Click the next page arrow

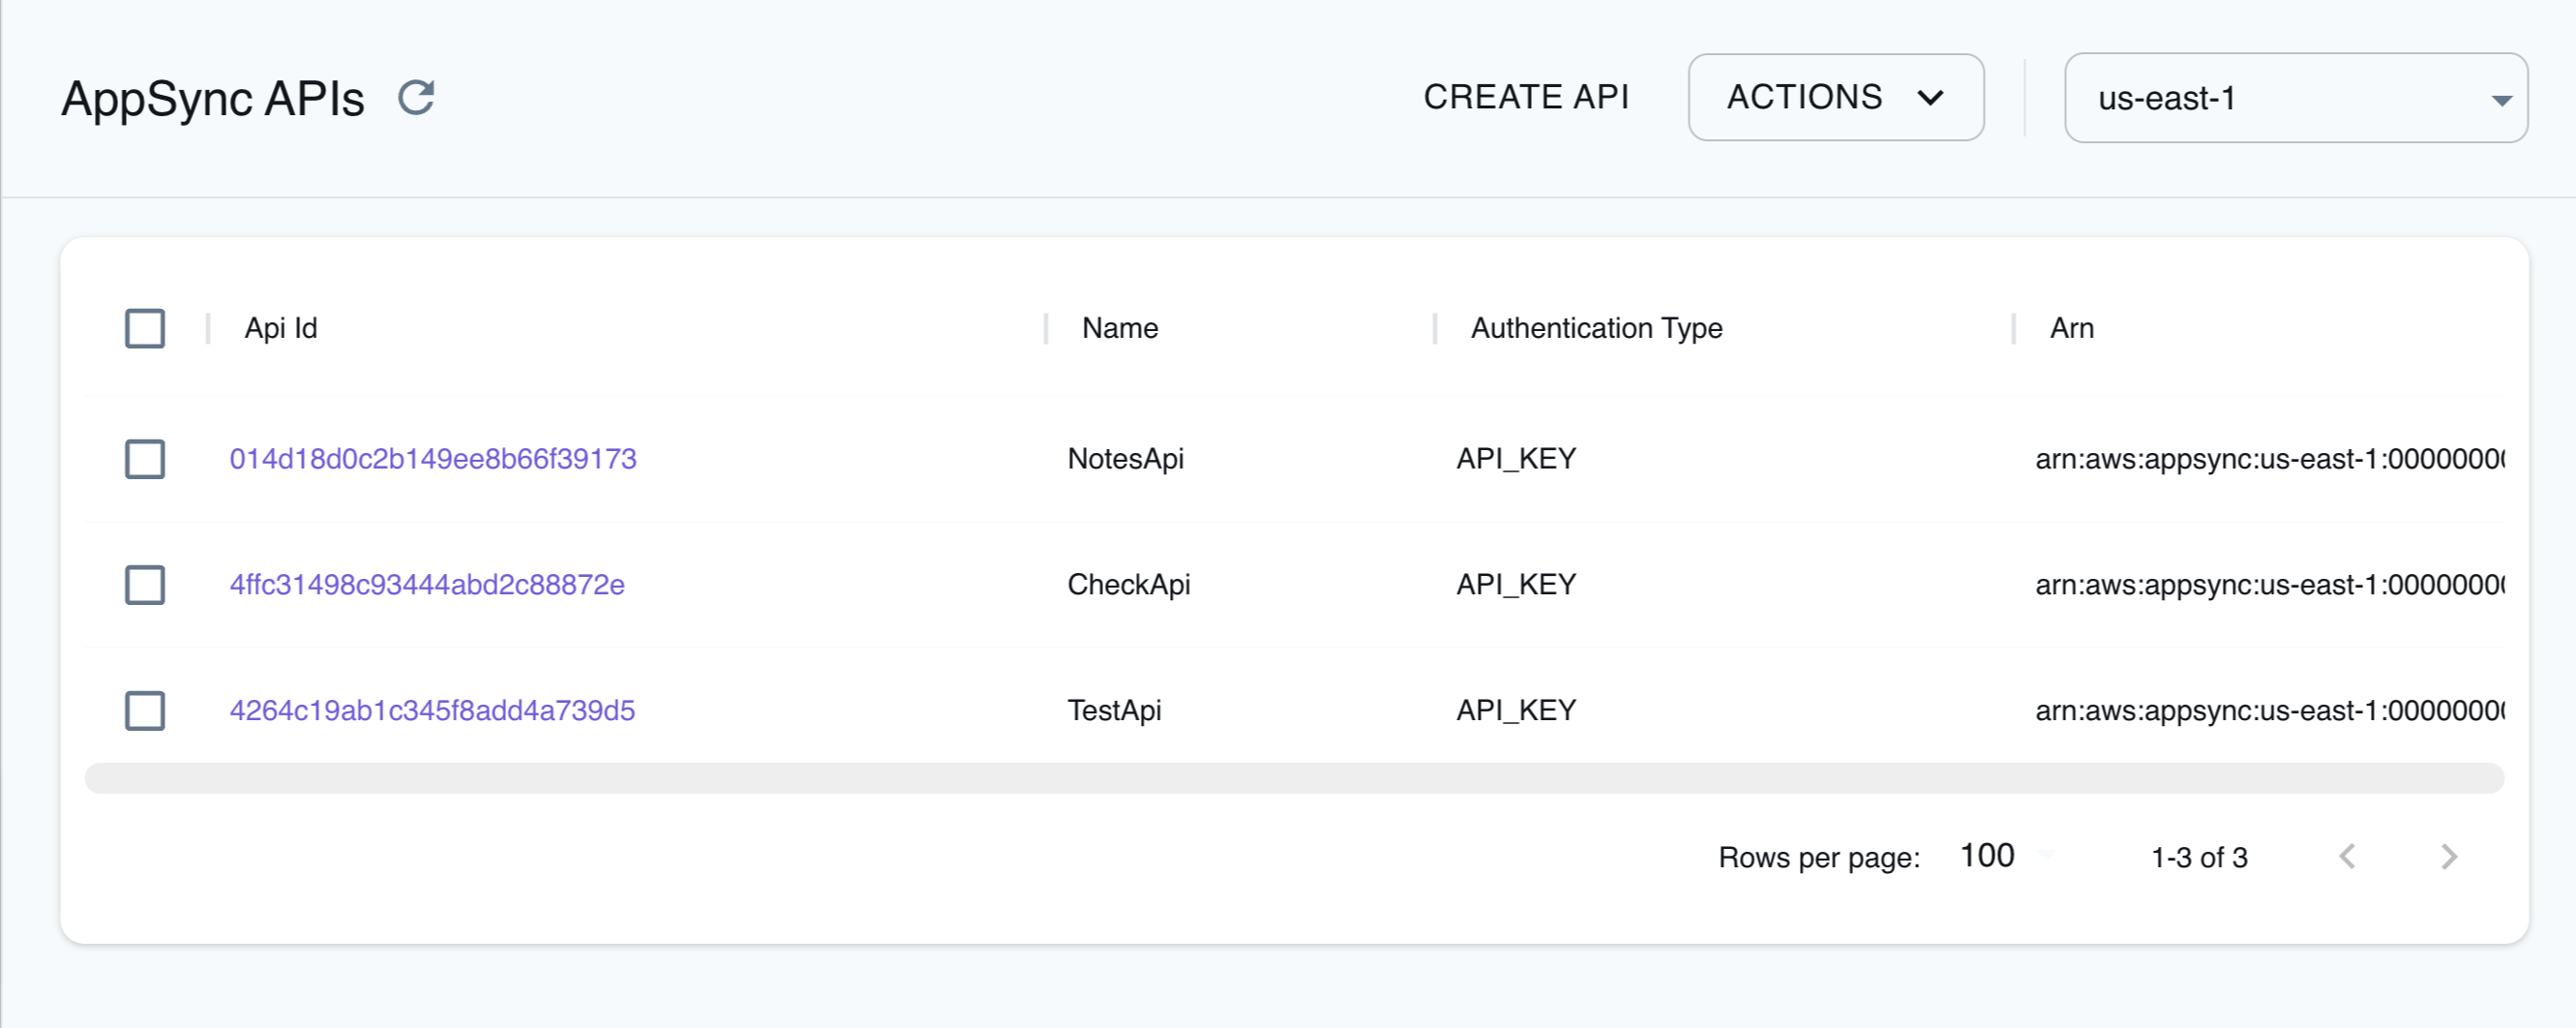click(x=2449, y=856)
